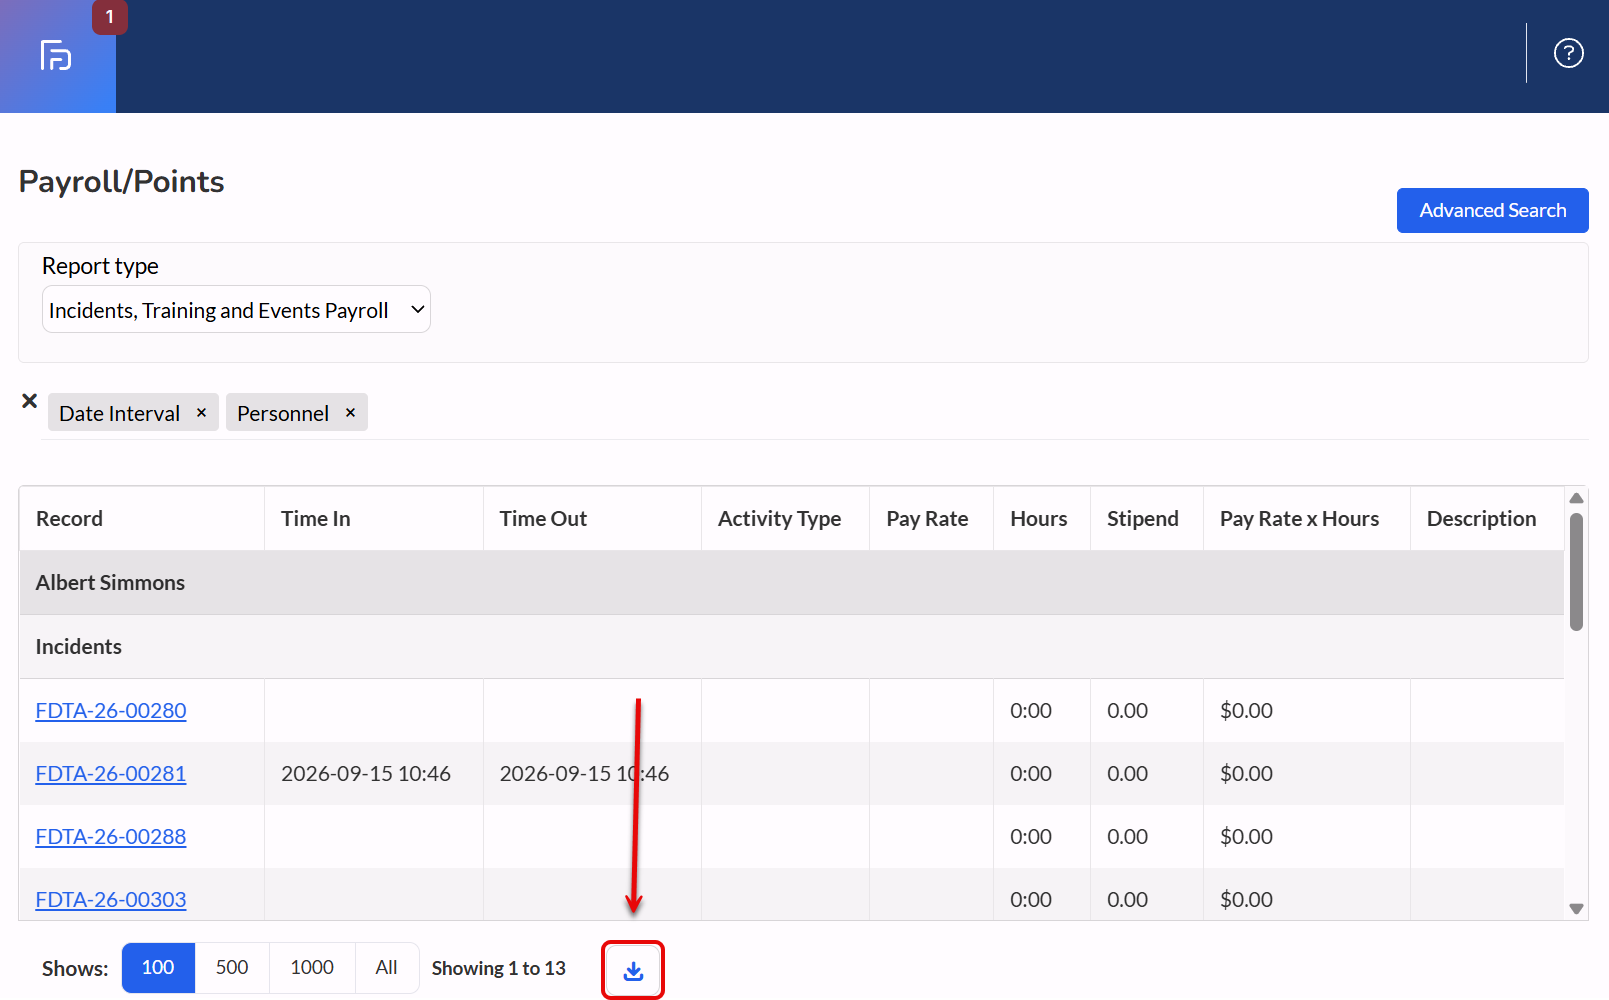
Task: Select the Personnel filter chip label
Action: pos(283,413)
